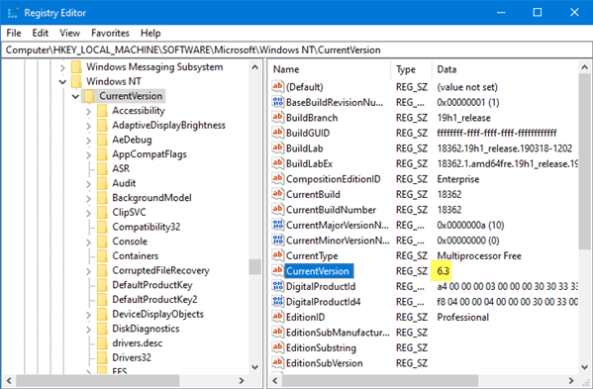Click the string icon of the (Default) value
Viewport: 593px width, 389px height.
278,87
